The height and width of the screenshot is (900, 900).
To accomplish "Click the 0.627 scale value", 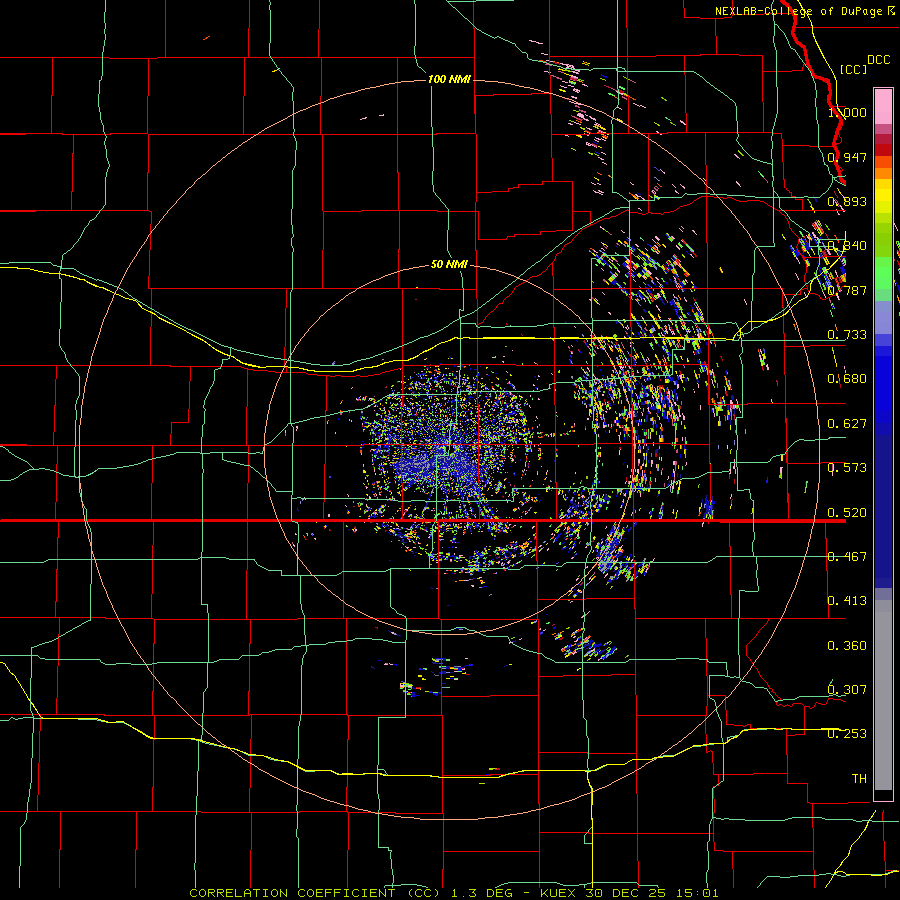I will [x=847, y=424].
